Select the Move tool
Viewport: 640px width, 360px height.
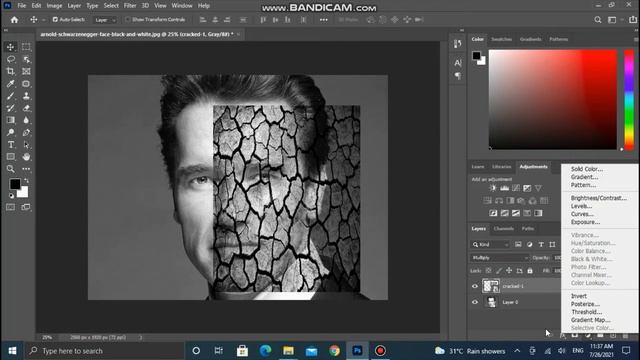pos(11,47)
